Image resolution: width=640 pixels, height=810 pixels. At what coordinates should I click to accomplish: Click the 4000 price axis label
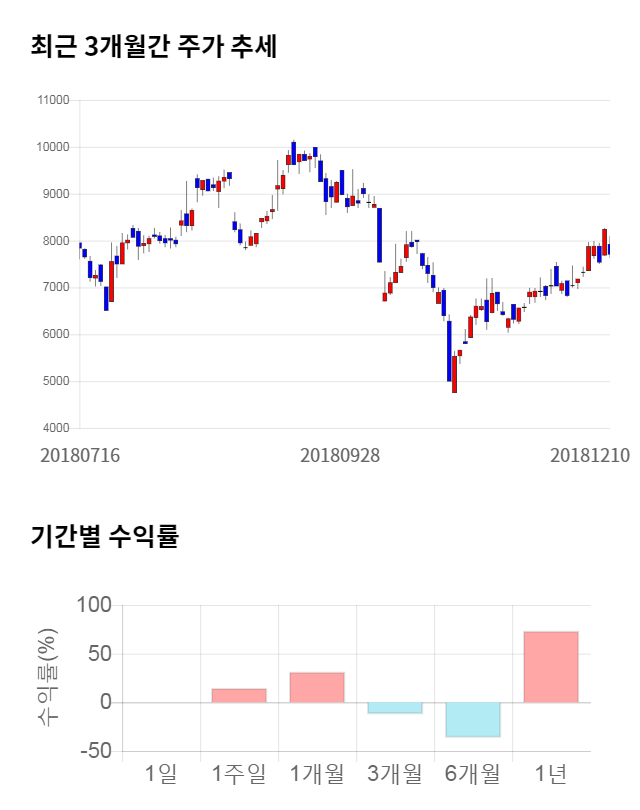pos(56,428)
